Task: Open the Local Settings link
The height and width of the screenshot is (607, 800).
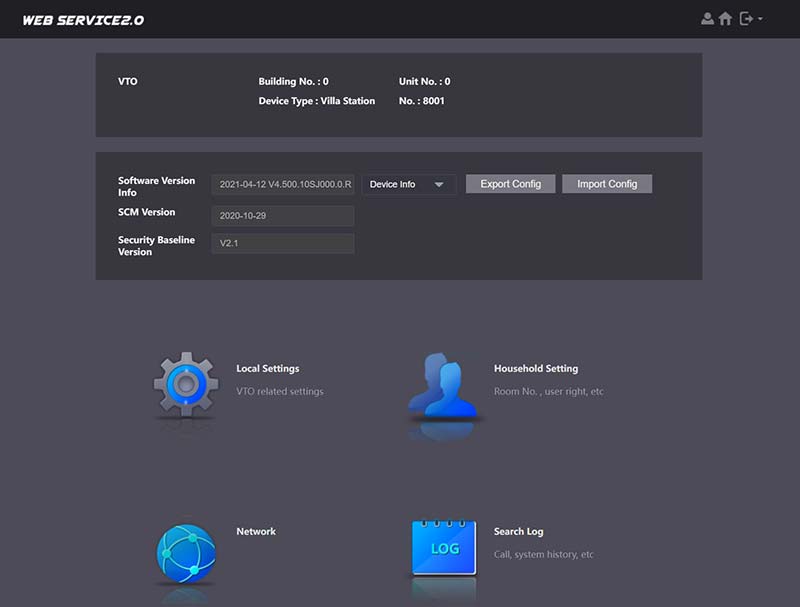Action: coord(268,368)
